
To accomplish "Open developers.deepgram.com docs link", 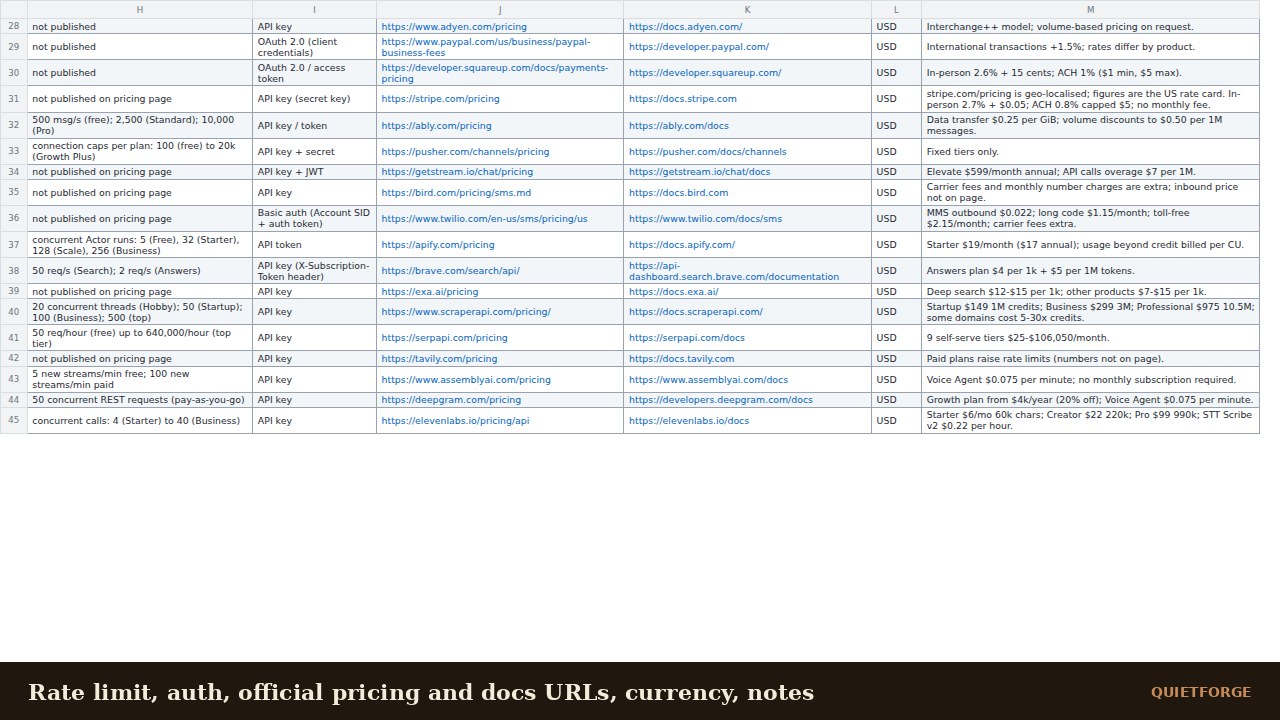I will (721, 400).
